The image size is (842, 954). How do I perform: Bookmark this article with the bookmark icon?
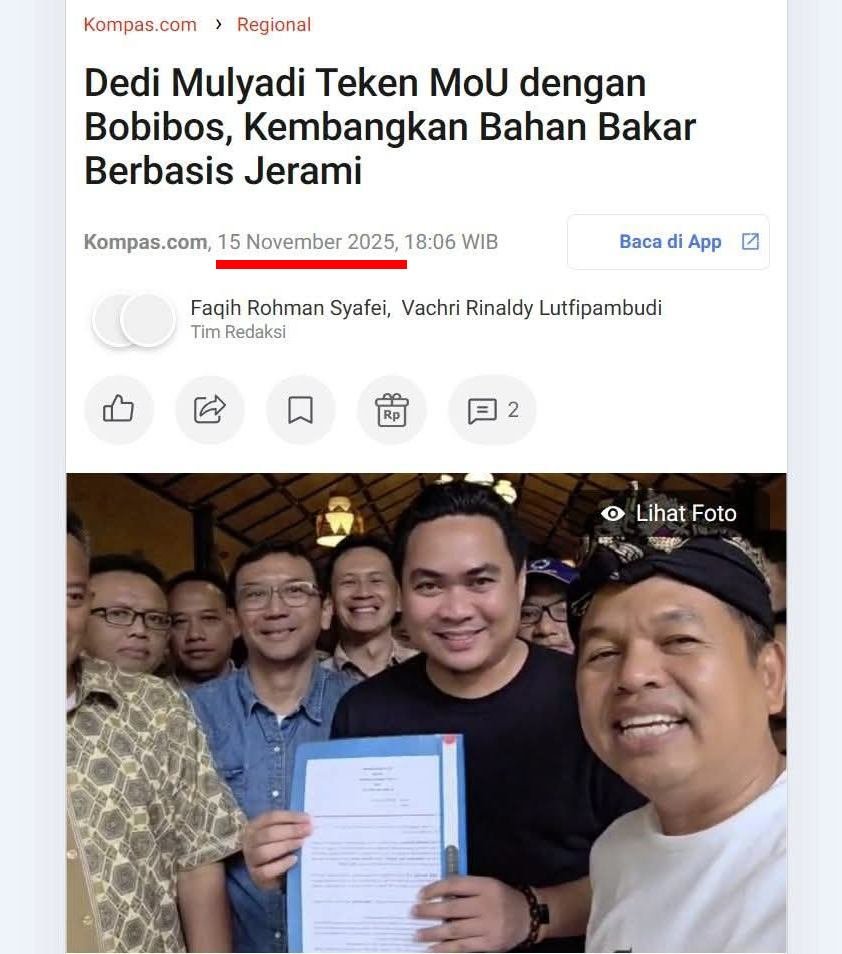301,409
